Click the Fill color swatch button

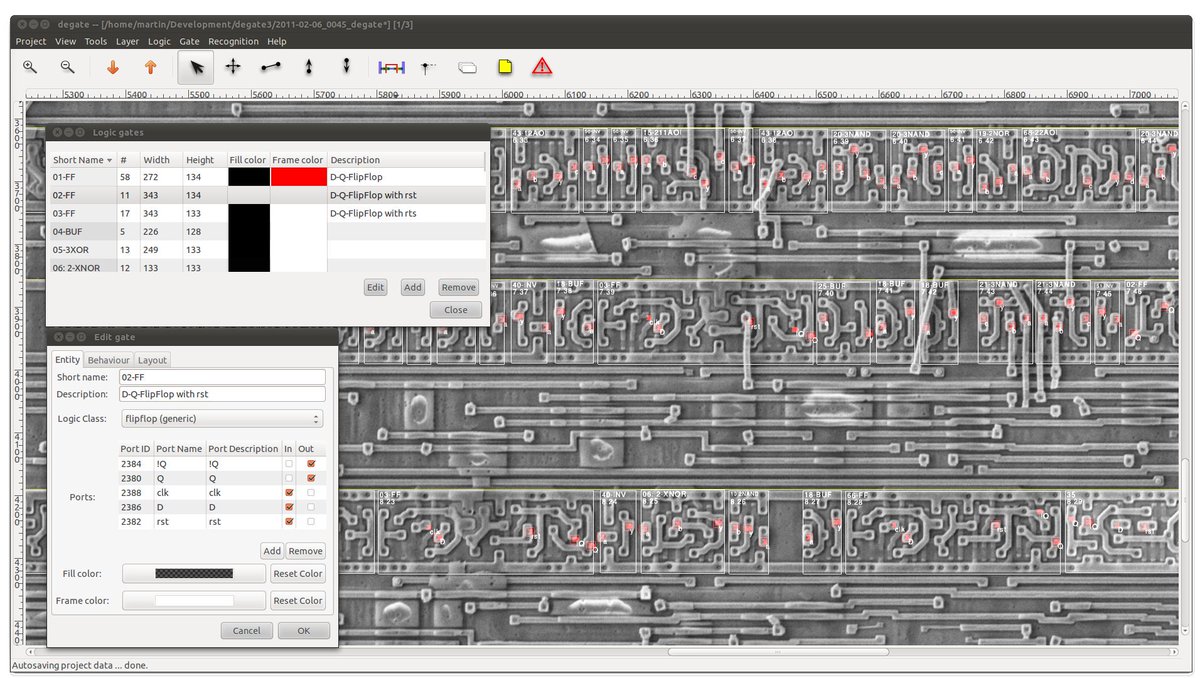(x=194, y=573)
